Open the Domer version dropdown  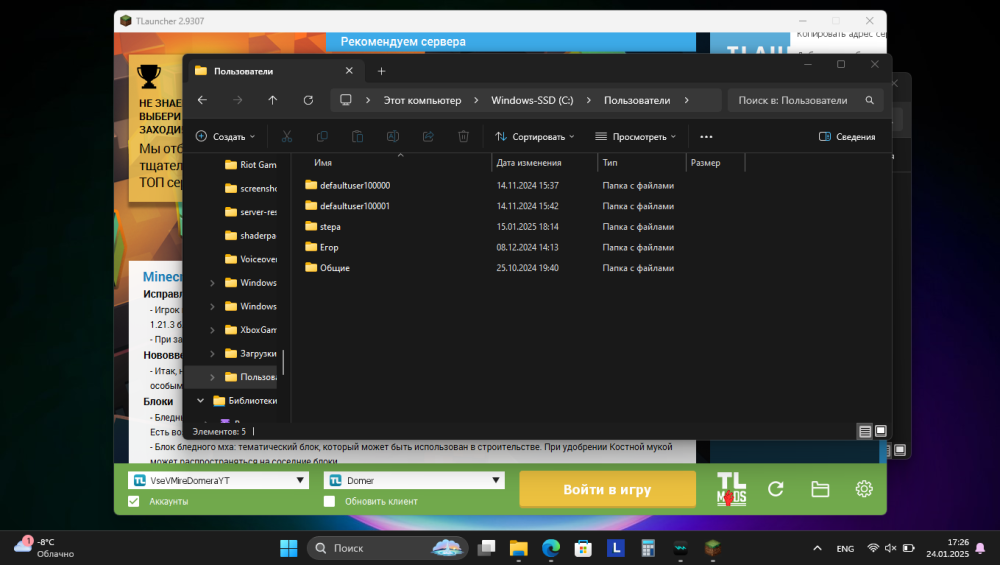point(414,480)
